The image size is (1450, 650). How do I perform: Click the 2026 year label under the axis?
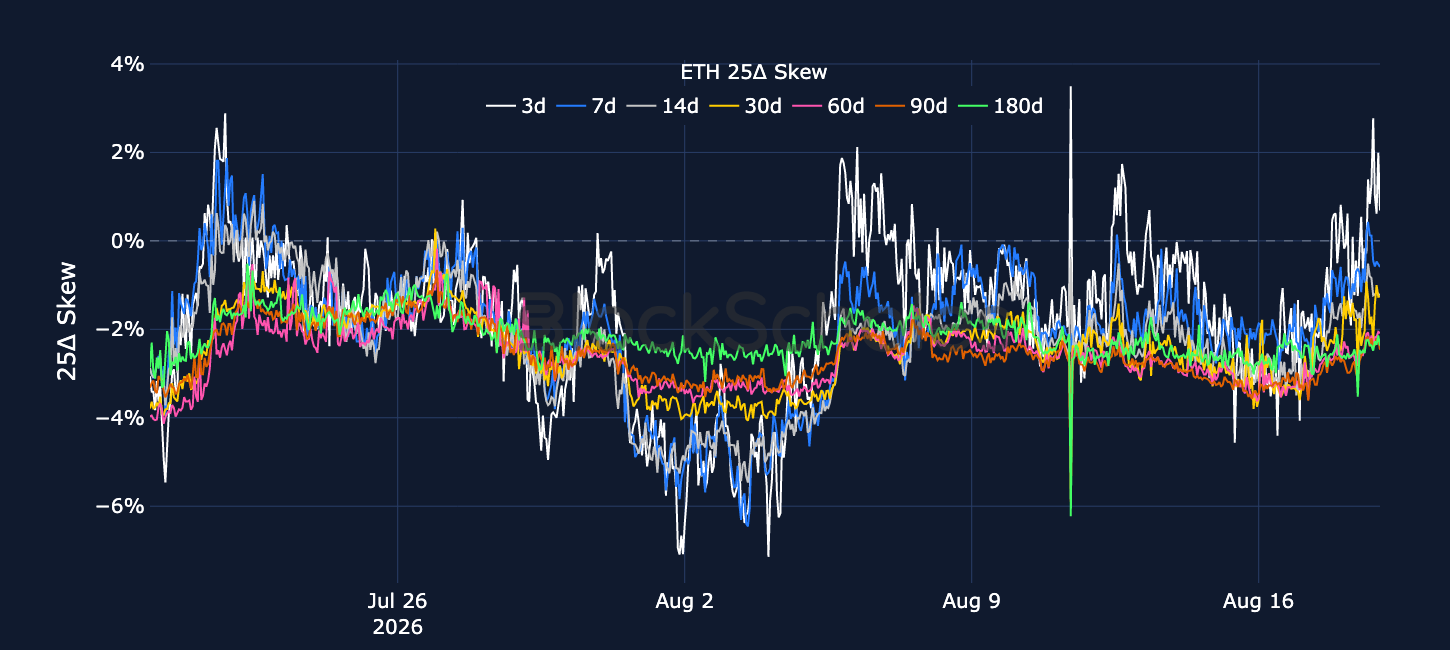pos(397,628)
